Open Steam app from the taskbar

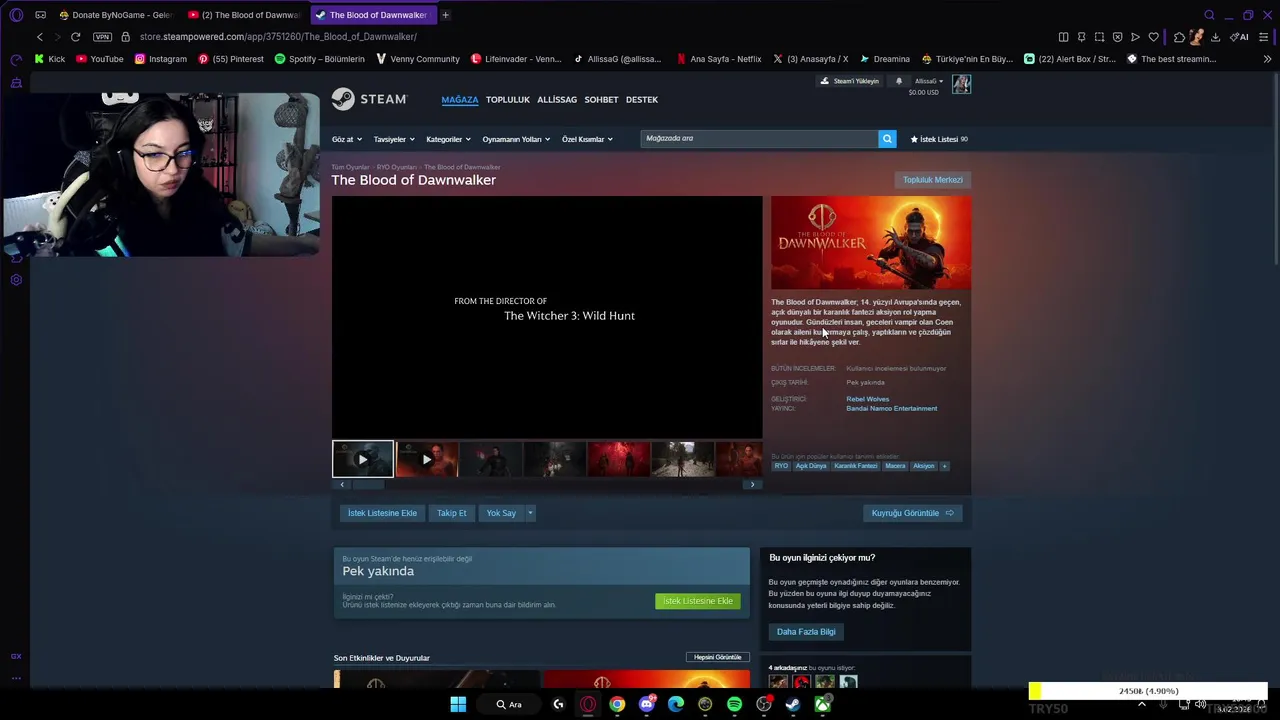pyautogui.click(x=793, y=705)
